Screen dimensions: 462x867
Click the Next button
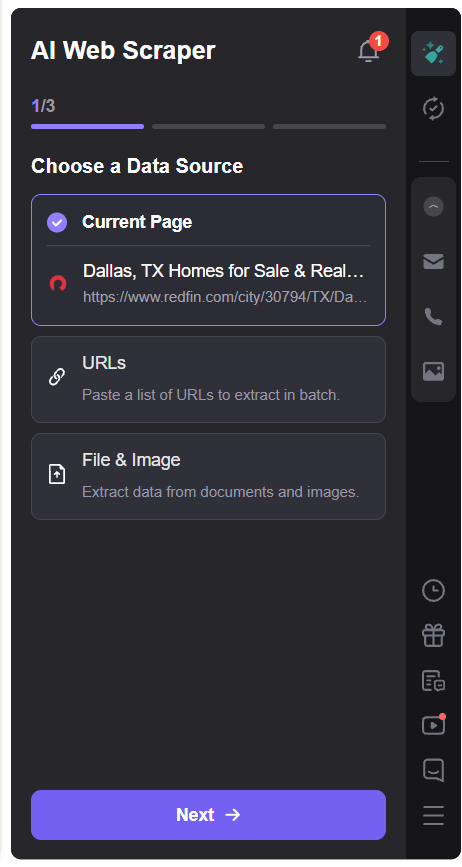click(x=208, y=814)
